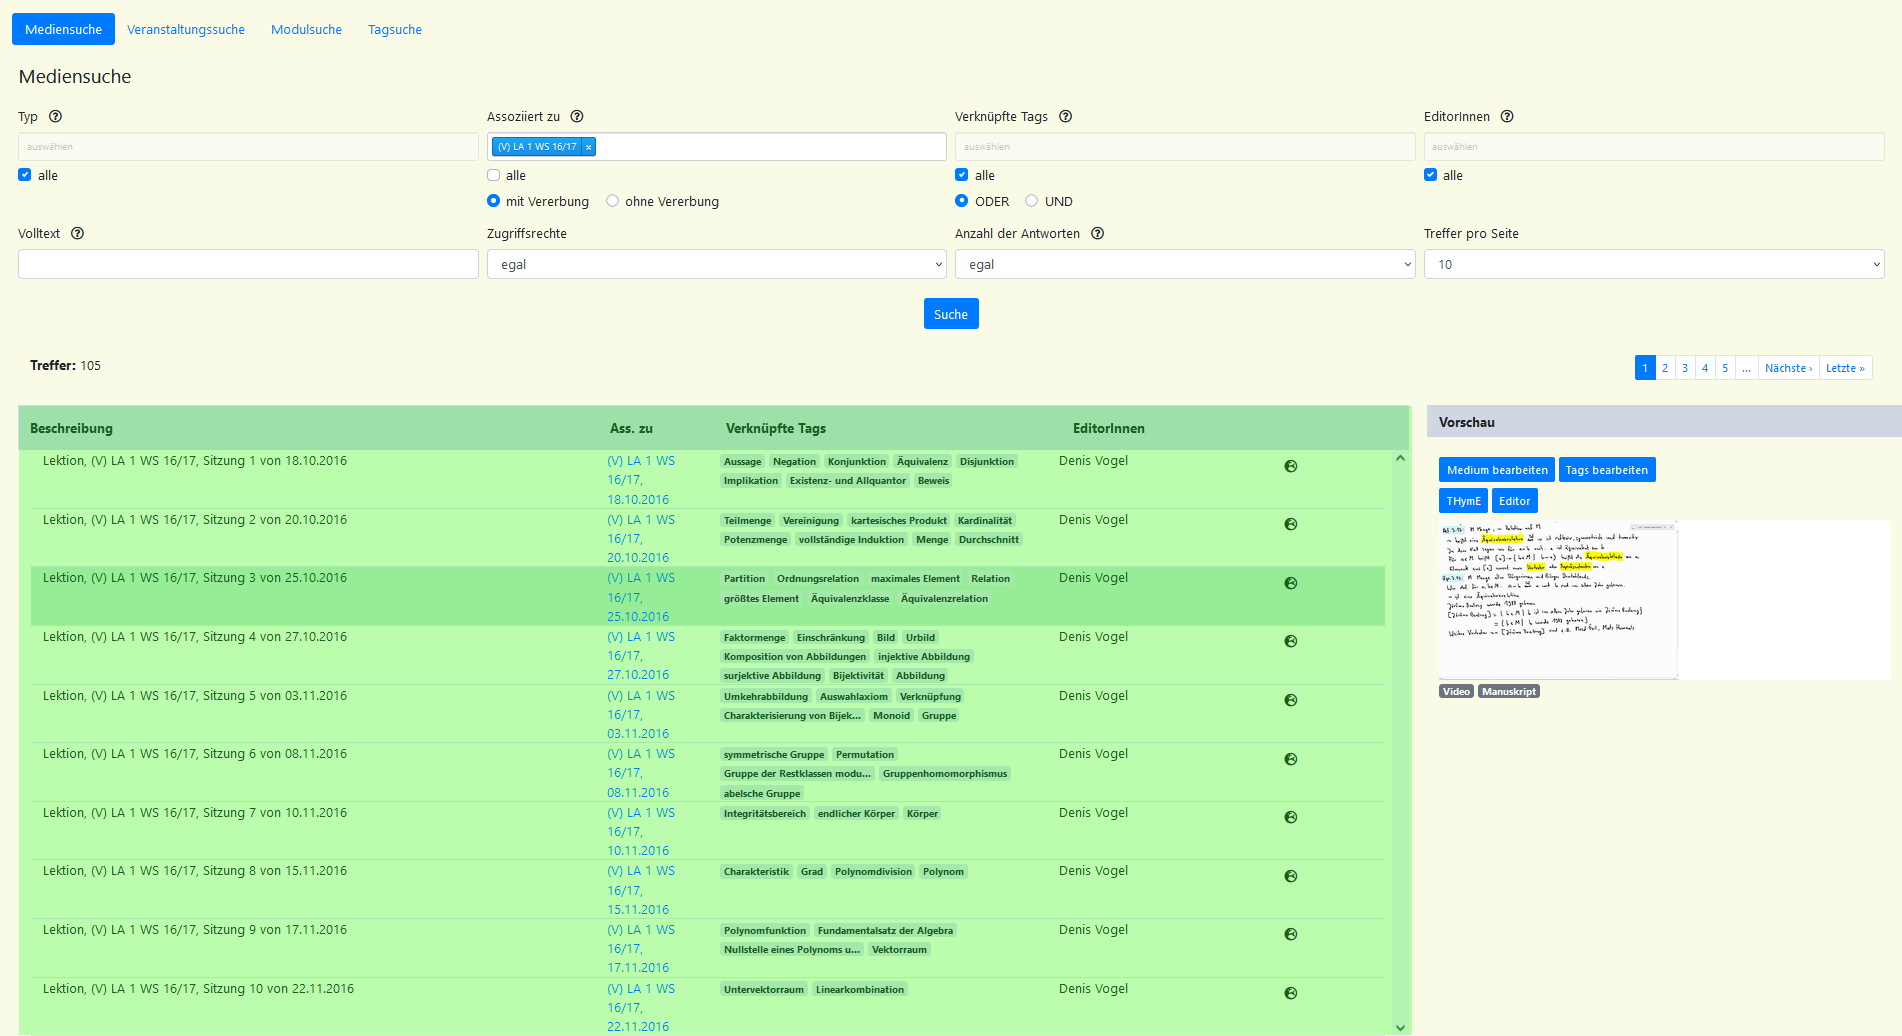The width and height of the screenshot is (1902, 1036).
Task: Click the help icon next to Typ
Action: click(x=56, y=117)
